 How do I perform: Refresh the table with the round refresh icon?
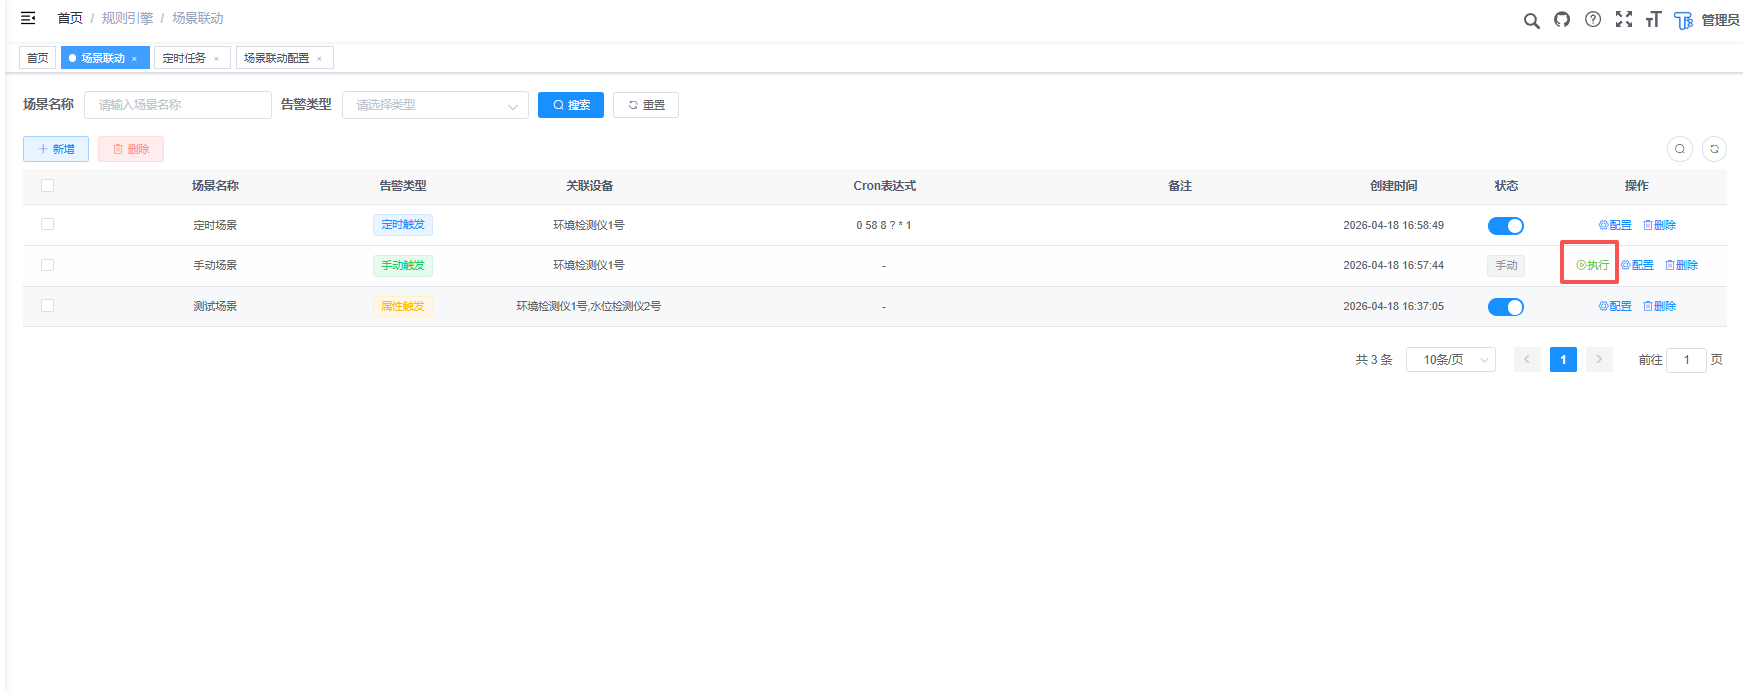click(1714, 149)
